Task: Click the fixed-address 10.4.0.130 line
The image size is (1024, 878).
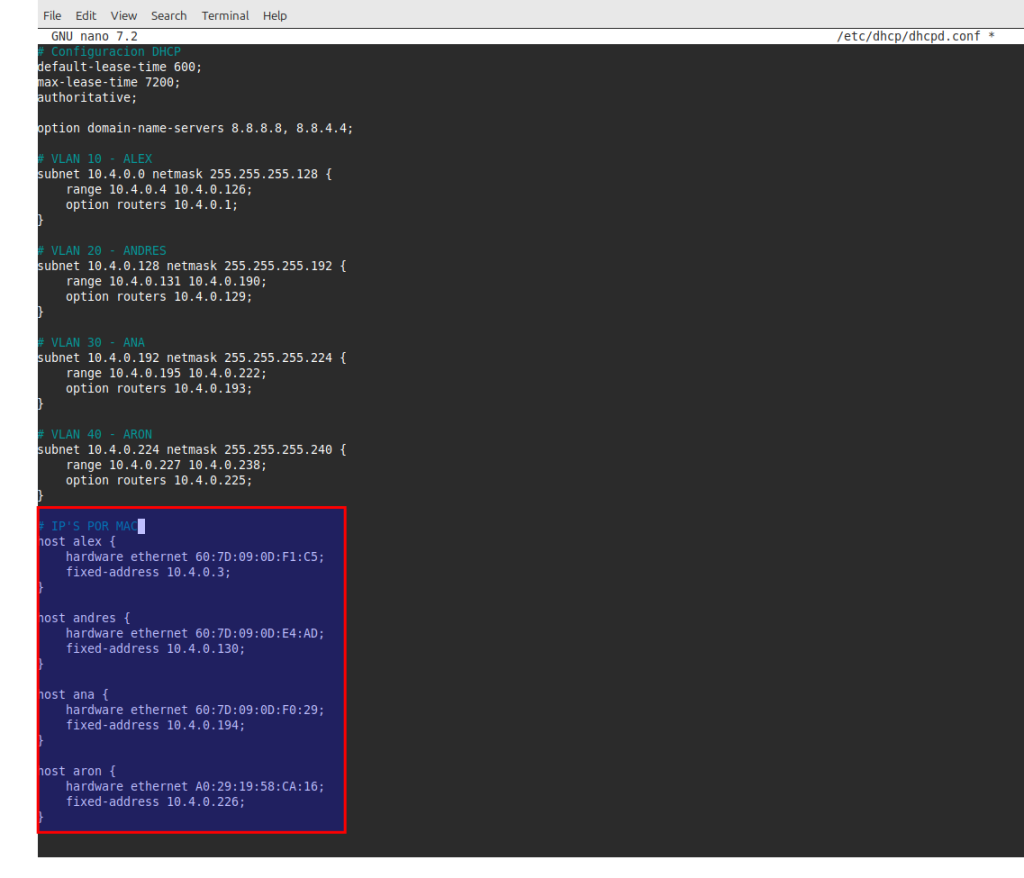Action: (x=155, y=648)
